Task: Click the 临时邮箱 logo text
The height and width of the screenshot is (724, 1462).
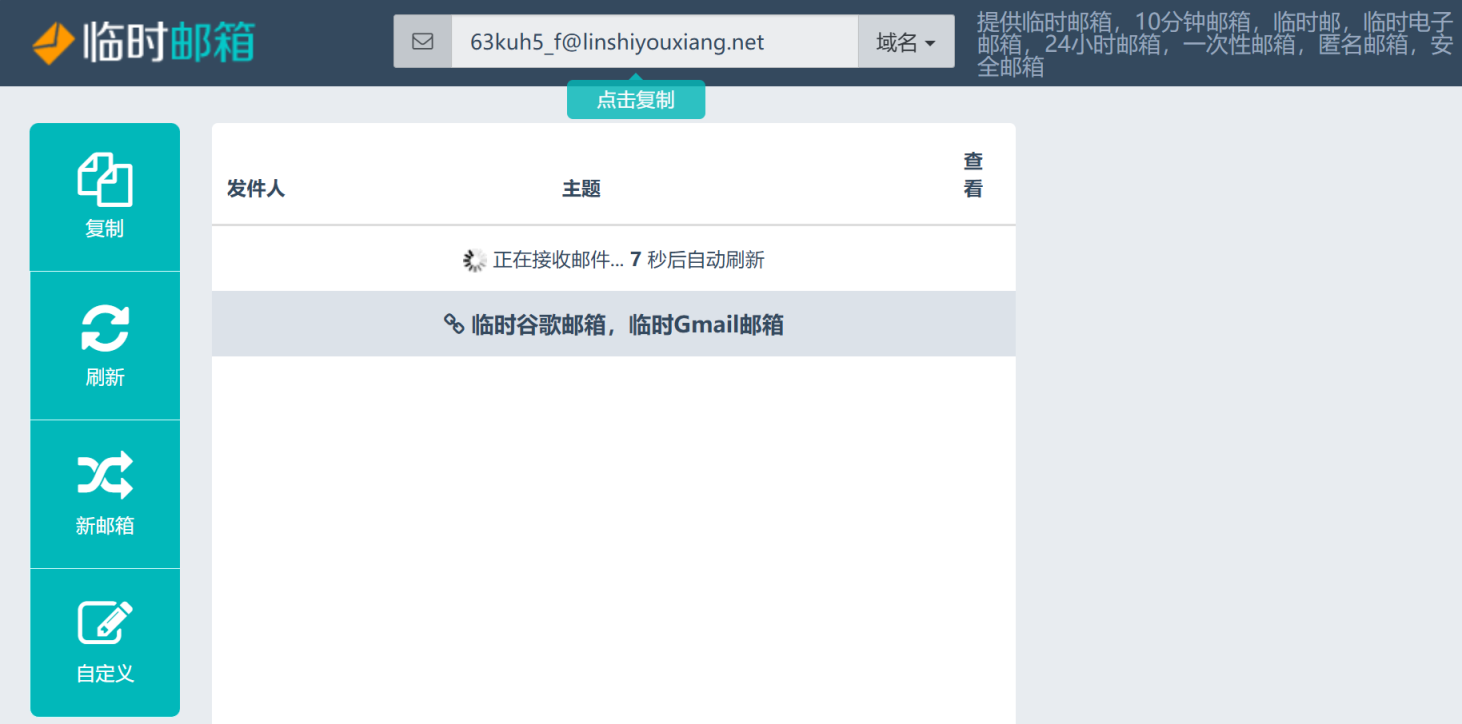Action: click(x=168, y=43)
